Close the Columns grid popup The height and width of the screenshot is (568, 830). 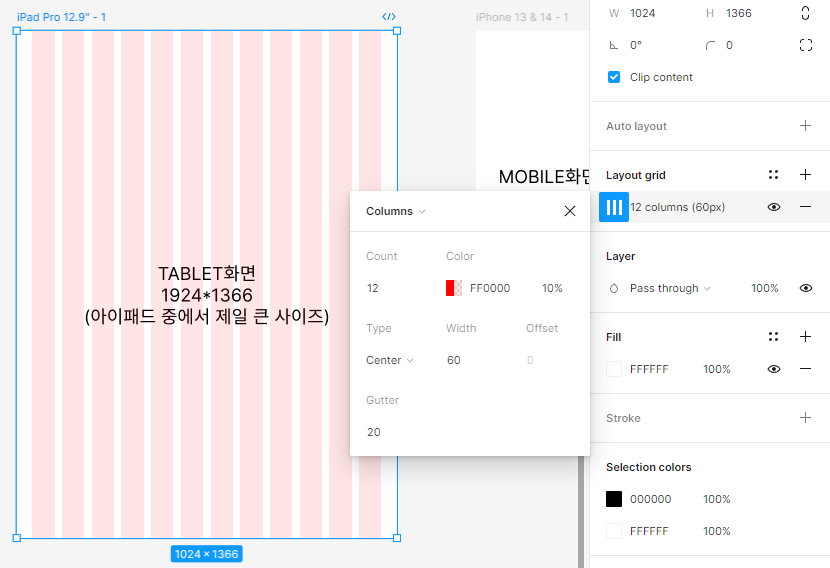point(570,211)
